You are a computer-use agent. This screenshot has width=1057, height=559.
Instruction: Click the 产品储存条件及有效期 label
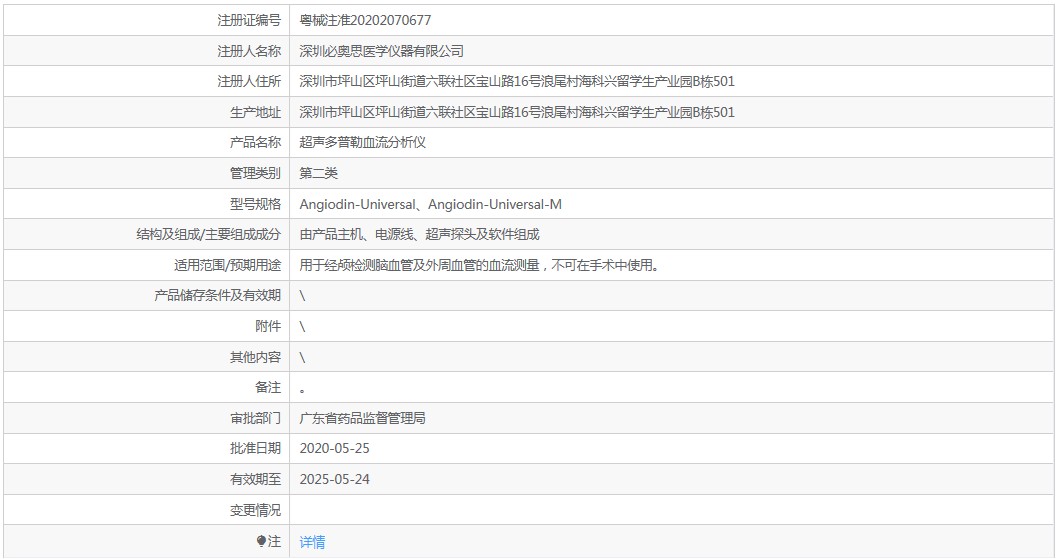218,295
